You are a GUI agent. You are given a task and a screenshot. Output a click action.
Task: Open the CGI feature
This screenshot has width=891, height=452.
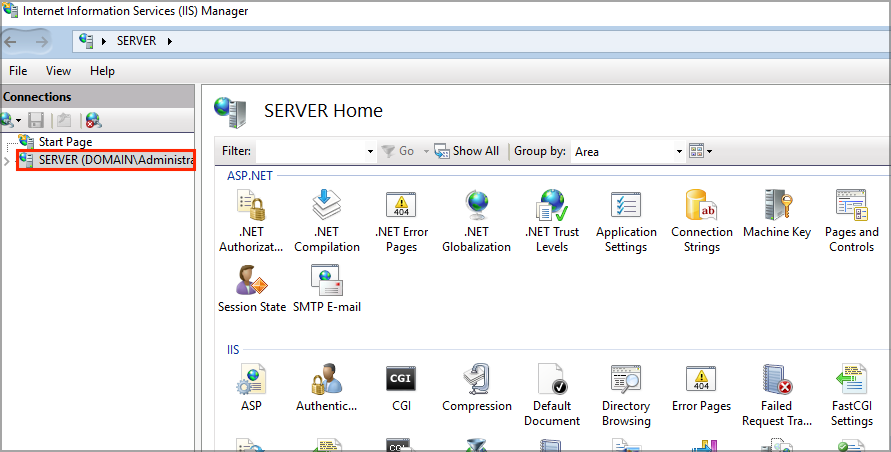(x=401, y=388)
